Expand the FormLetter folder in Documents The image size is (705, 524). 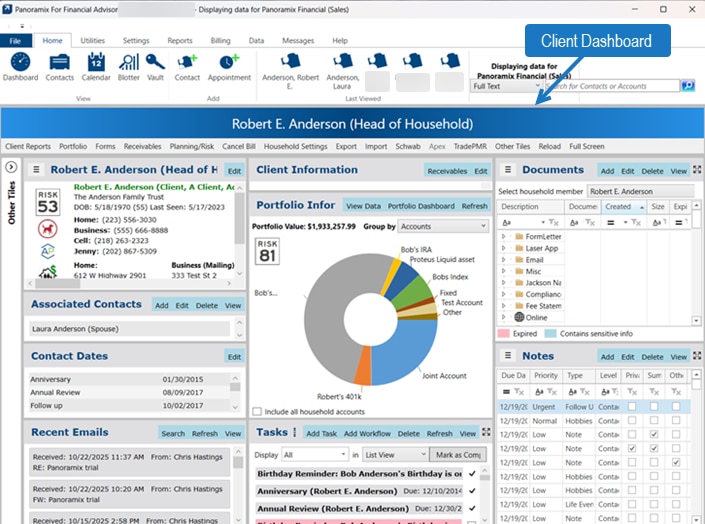pos(503,237)
